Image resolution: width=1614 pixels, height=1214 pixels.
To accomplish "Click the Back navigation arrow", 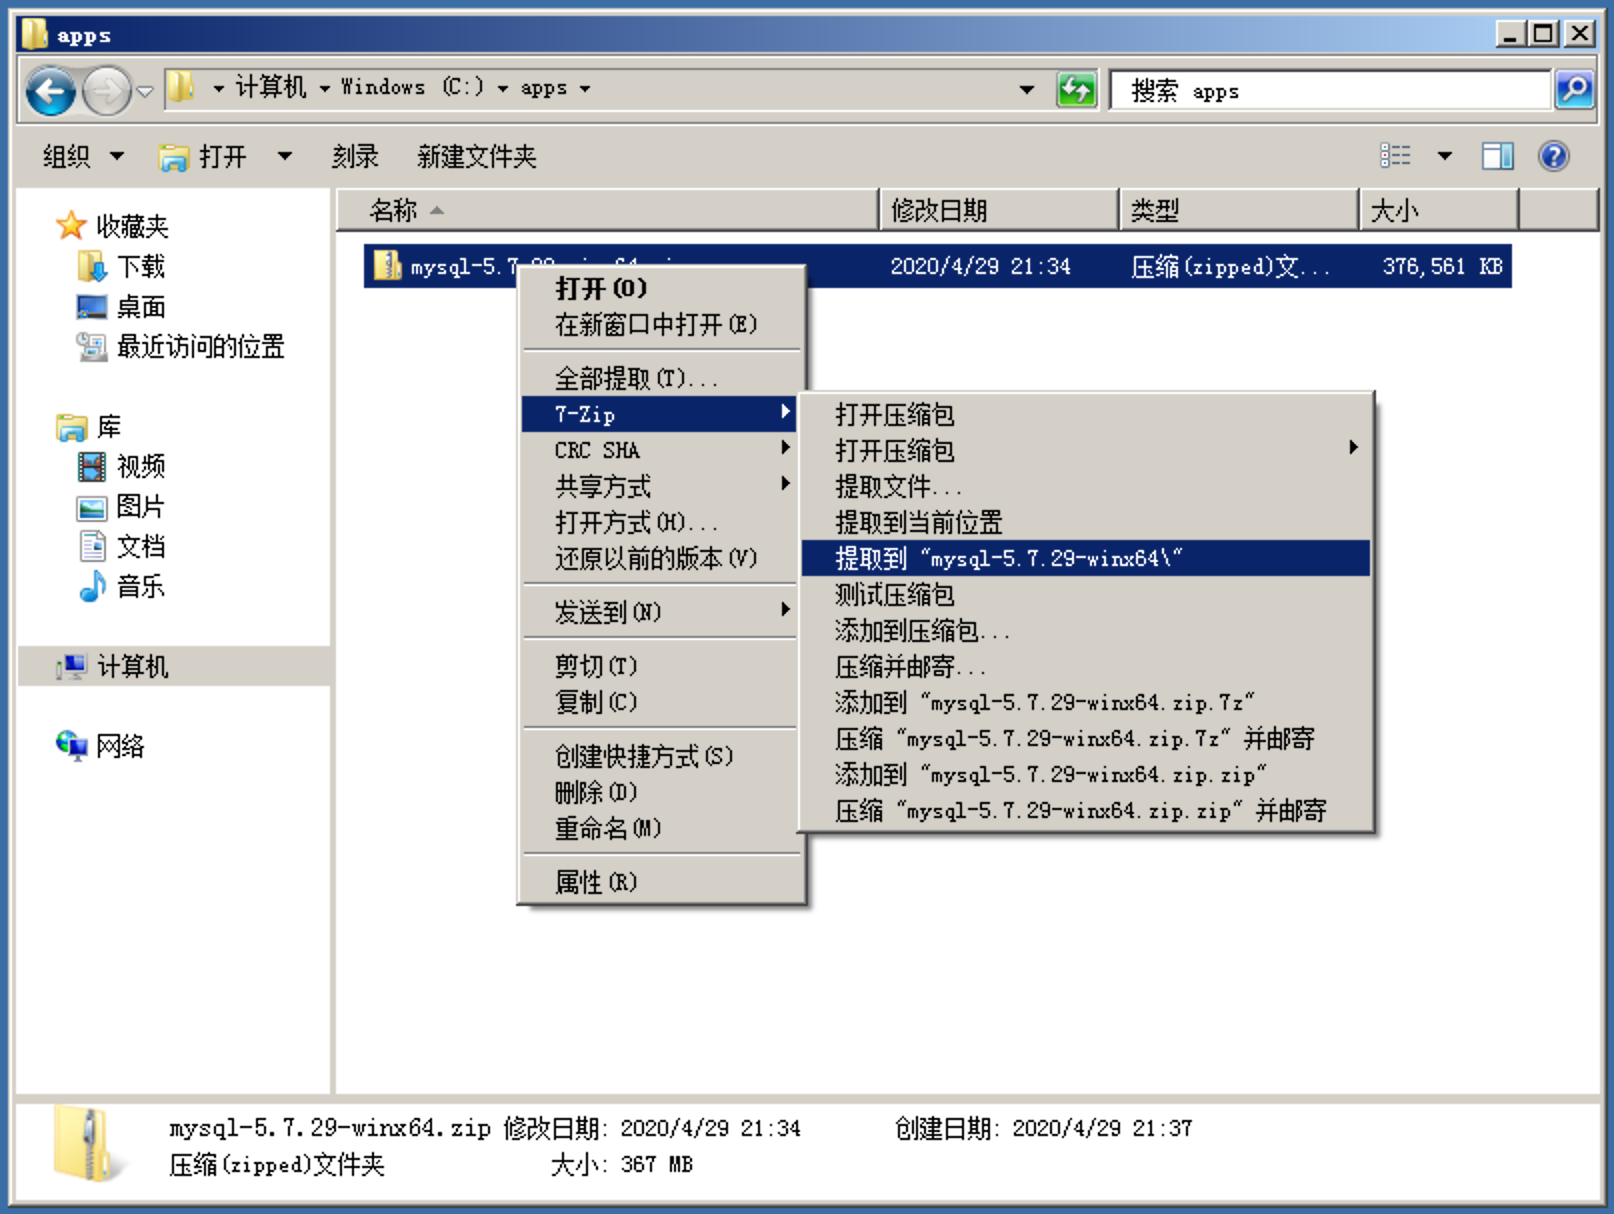I will [50, 91].
